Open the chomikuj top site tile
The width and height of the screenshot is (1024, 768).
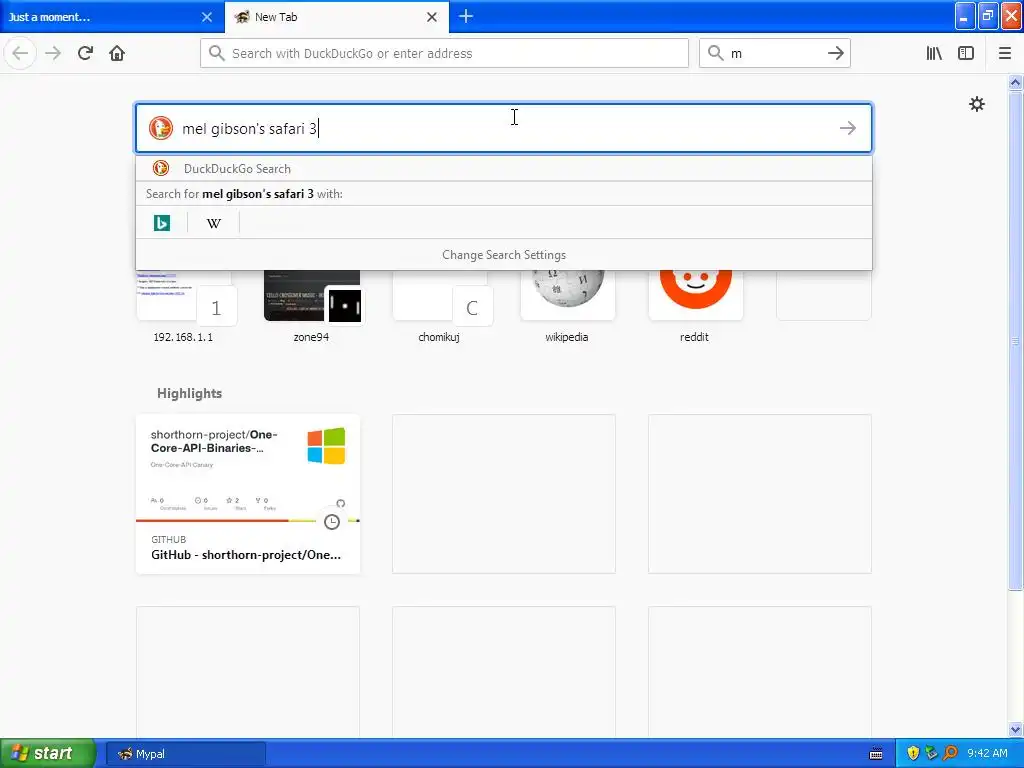(x=440, y=306)
